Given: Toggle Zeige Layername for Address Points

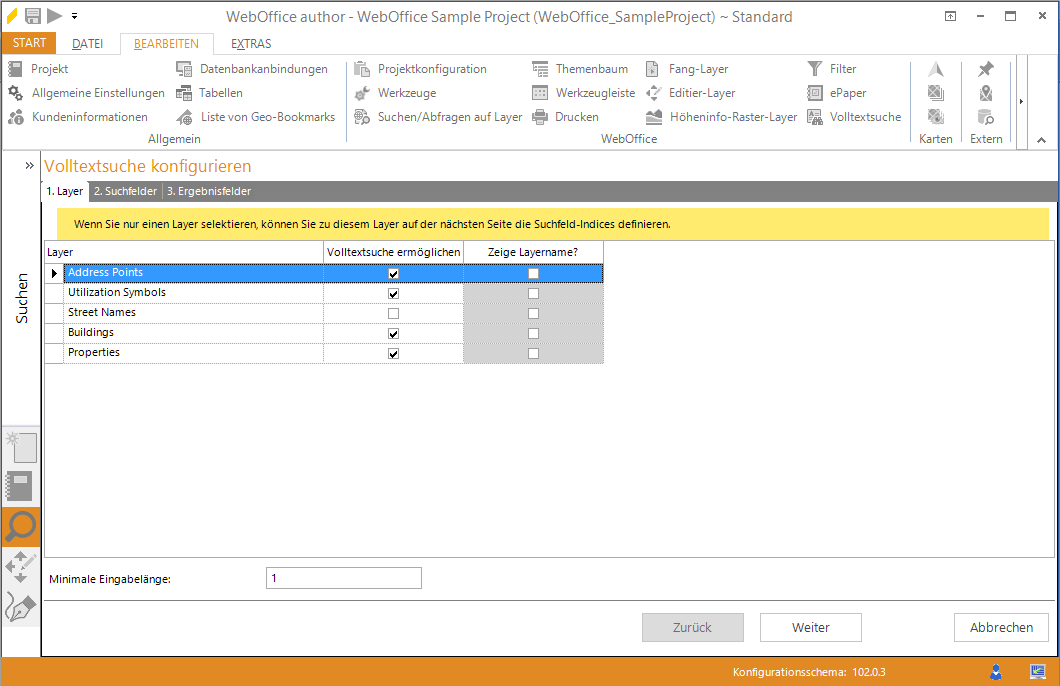Looking at the screenshot, I should (x=533, y=273).
